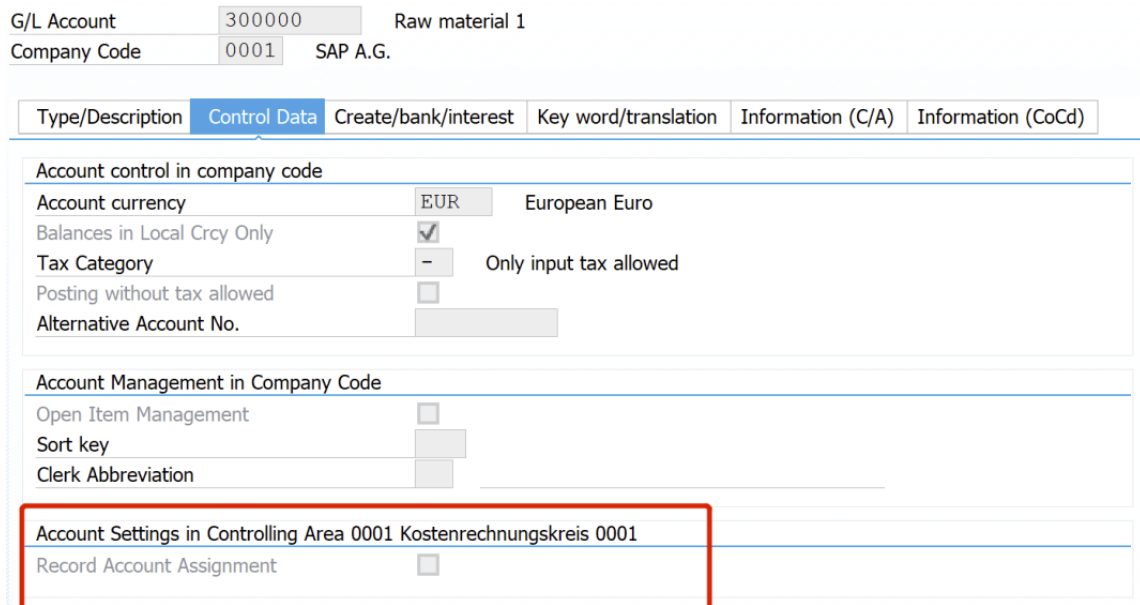Click the Company Code field 0001

tap(250, 51)
